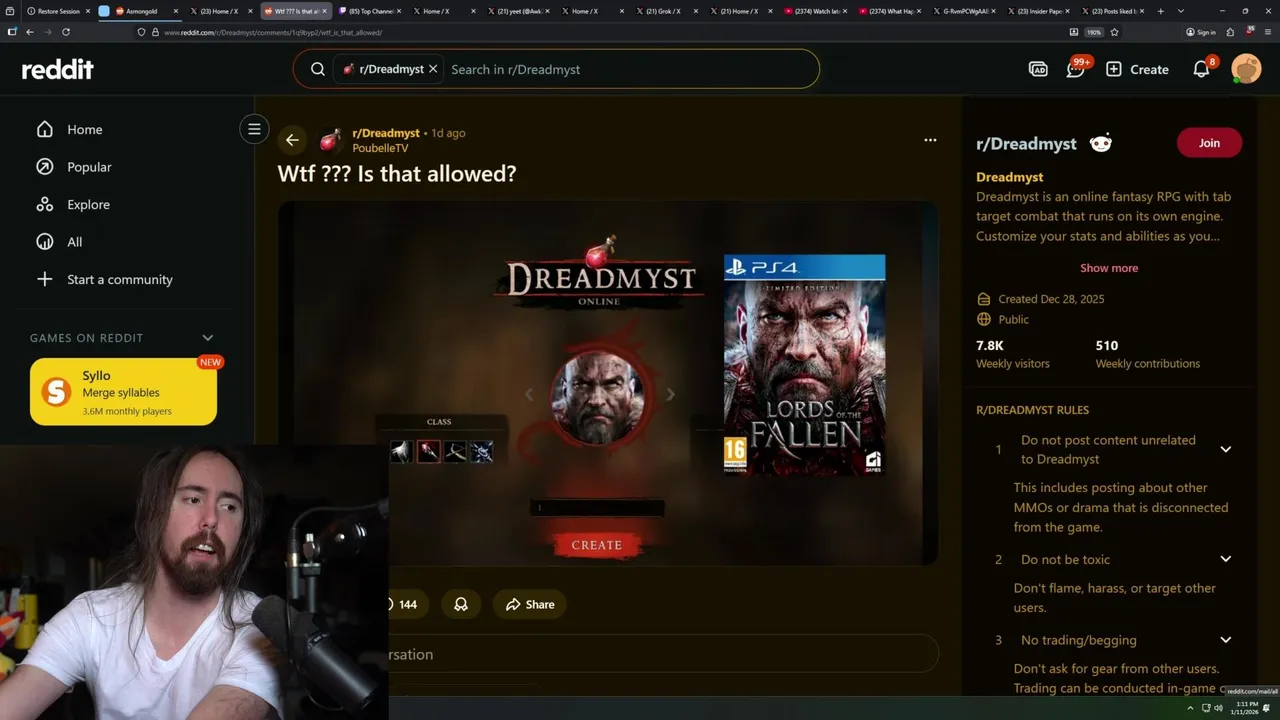Open the volume control in taskbar
The image size is (1280, 720).
click(1218, 708)
